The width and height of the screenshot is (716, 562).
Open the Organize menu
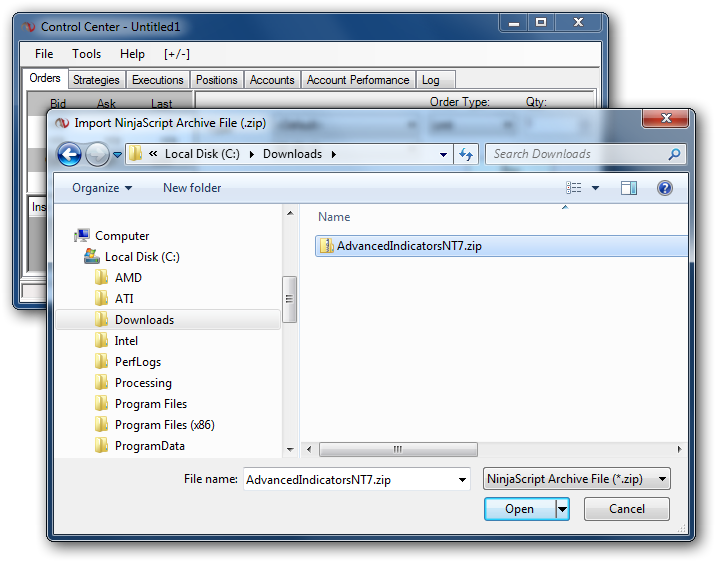102,188
